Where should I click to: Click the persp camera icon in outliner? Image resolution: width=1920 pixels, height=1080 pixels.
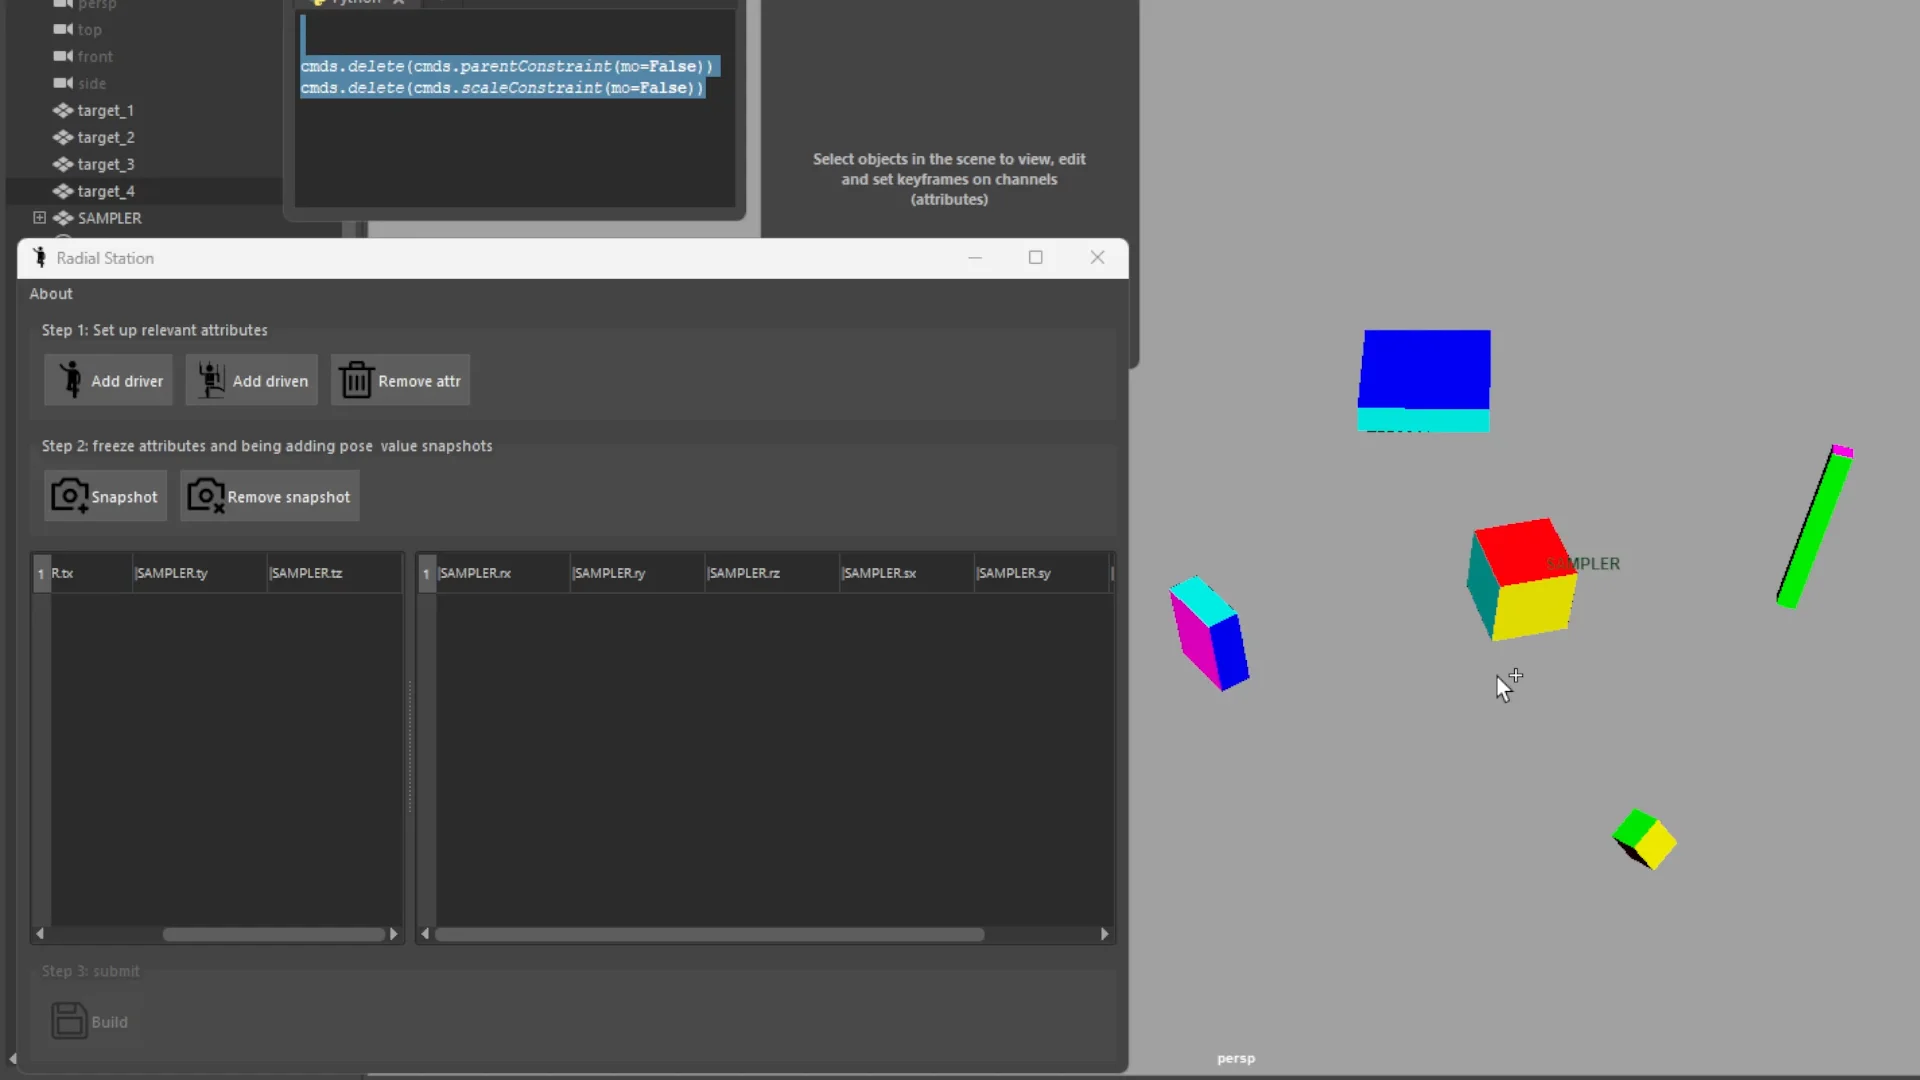61,4
